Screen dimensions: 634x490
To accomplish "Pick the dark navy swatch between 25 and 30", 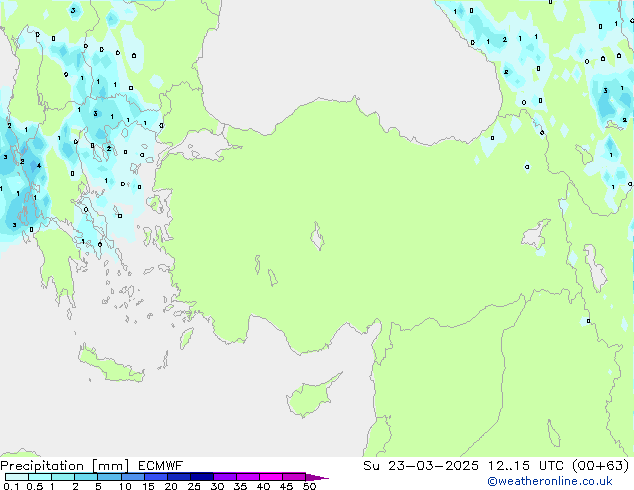I will 201,477.
